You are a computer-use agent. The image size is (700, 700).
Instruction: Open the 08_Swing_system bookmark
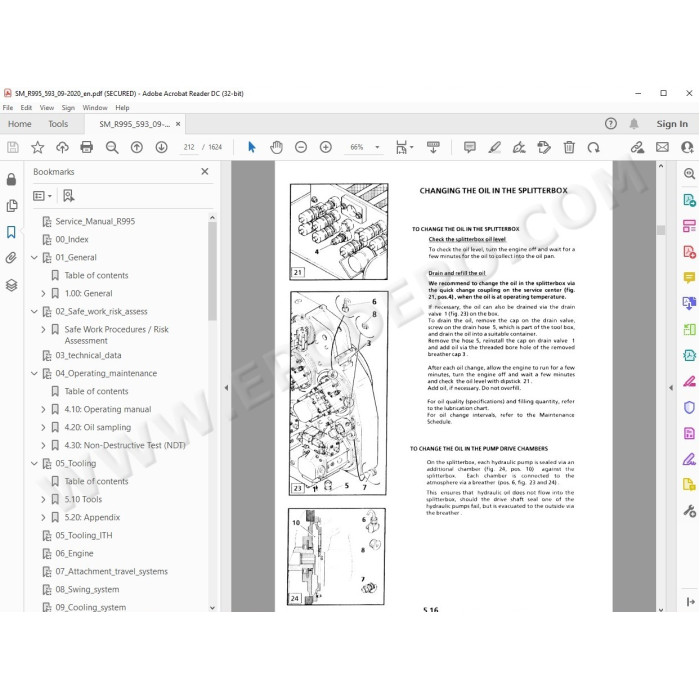87,589
